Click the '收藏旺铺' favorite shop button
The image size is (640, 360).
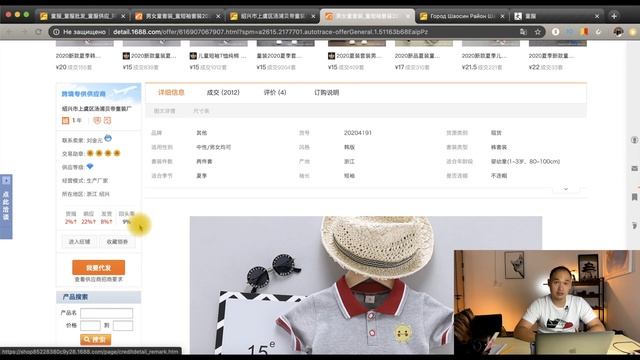pos(117,242)
